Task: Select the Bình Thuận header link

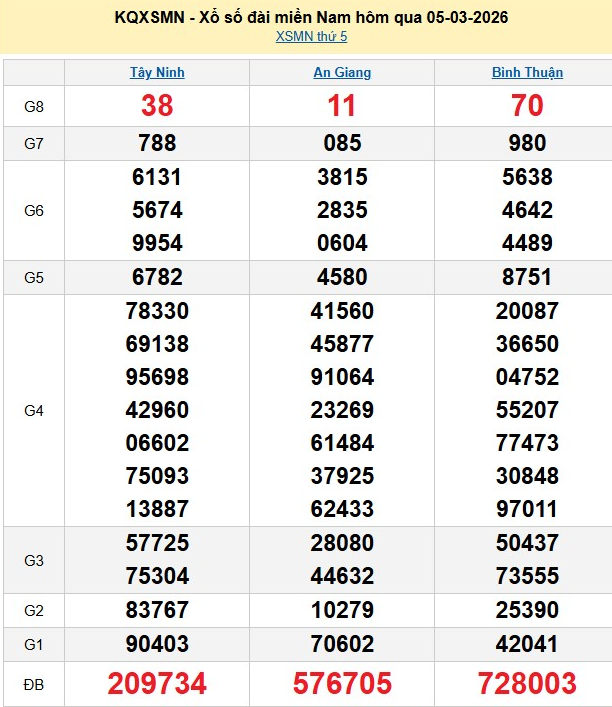Action: [x=527, y=73]
